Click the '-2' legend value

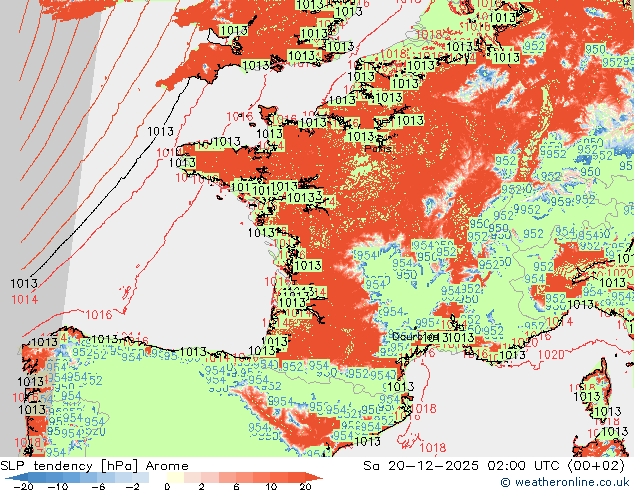click(x=133, y=486)
